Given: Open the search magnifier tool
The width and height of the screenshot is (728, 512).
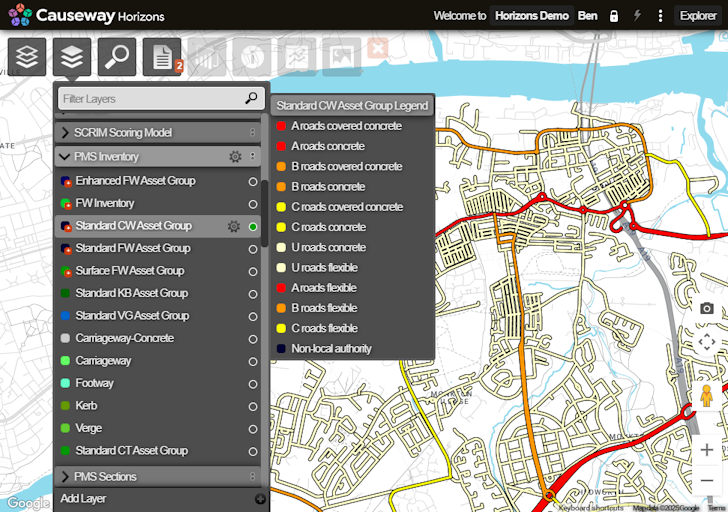Looking at the screenshot, I should [118, 58].
